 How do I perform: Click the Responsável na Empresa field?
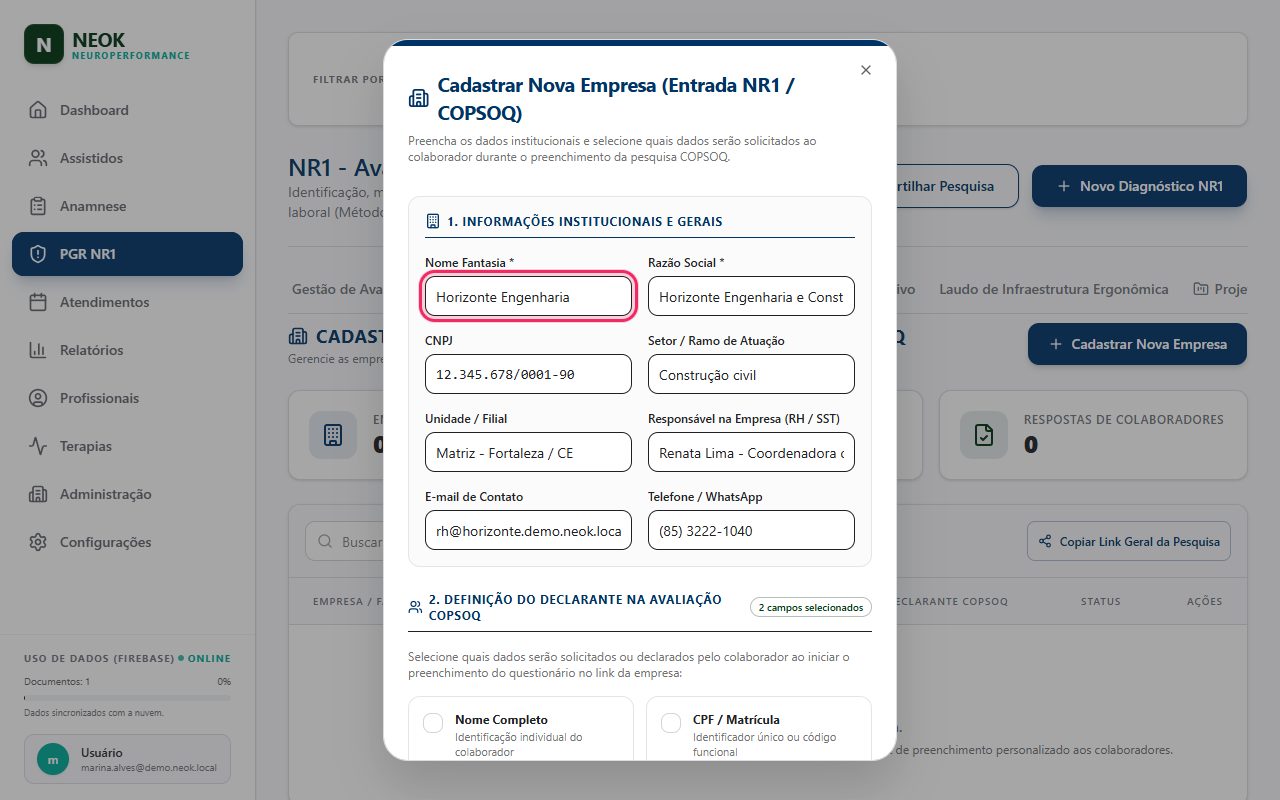(x=751, y=453)
